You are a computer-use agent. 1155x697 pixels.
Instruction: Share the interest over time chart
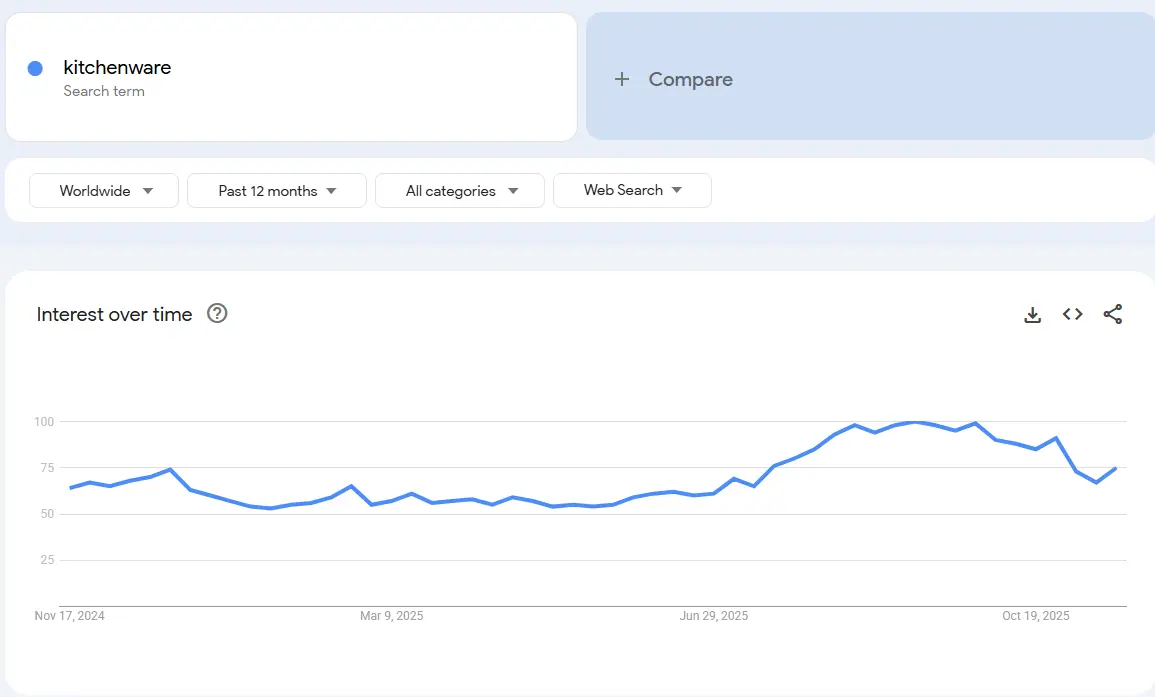click(1113, 315)
